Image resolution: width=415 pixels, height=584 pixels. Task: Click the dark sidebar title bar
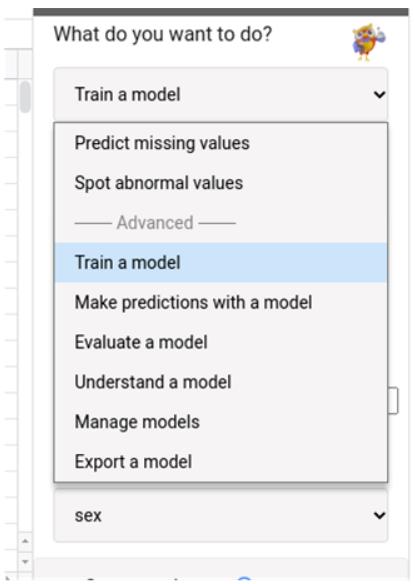221,12
